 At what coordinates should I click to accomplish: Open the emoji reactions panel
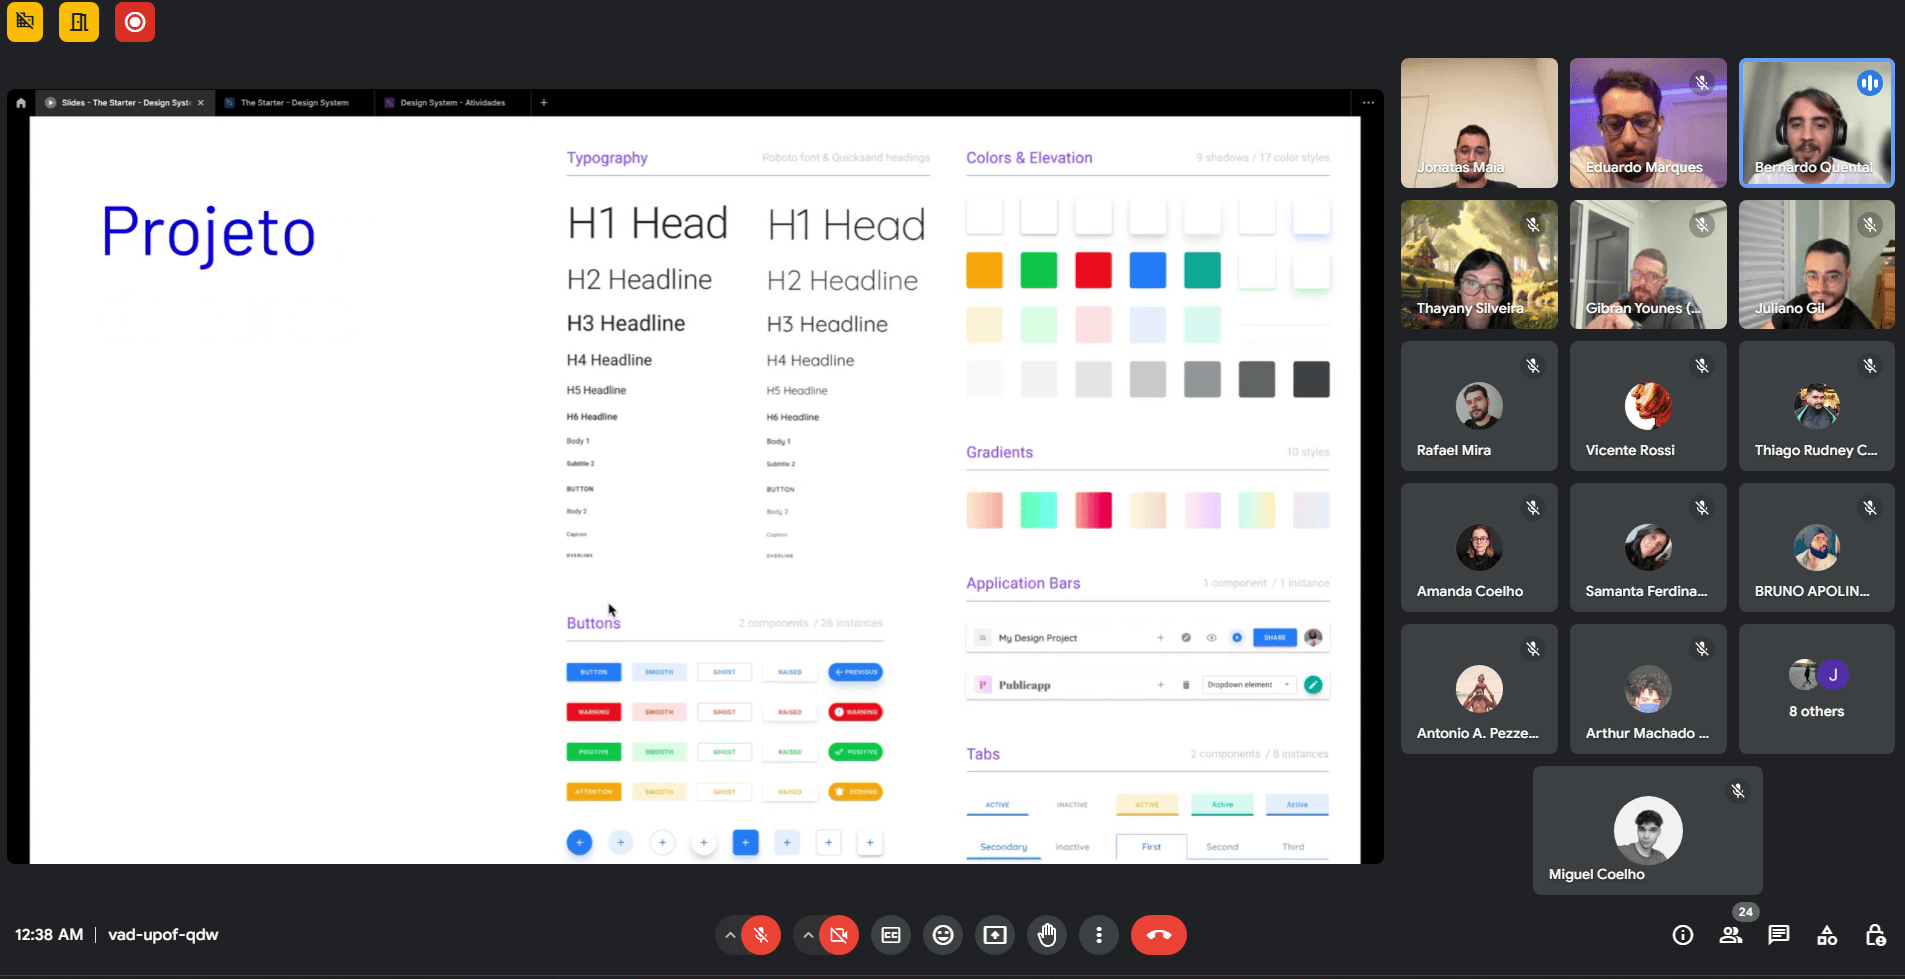[943, 935]
